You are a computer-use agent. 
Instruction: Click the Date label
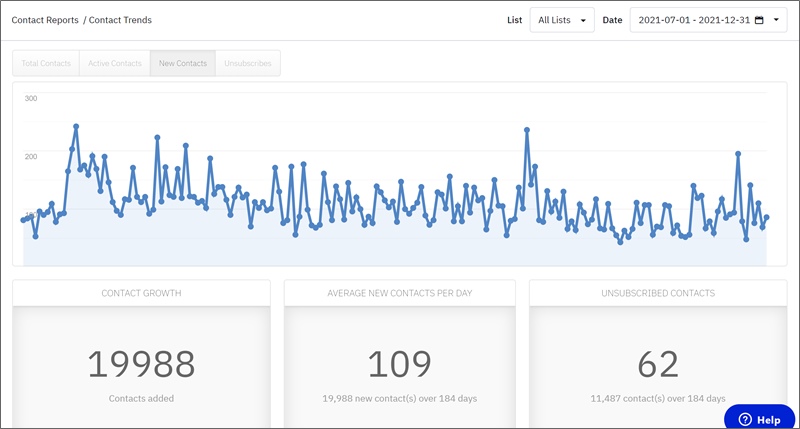coord(612,20)
